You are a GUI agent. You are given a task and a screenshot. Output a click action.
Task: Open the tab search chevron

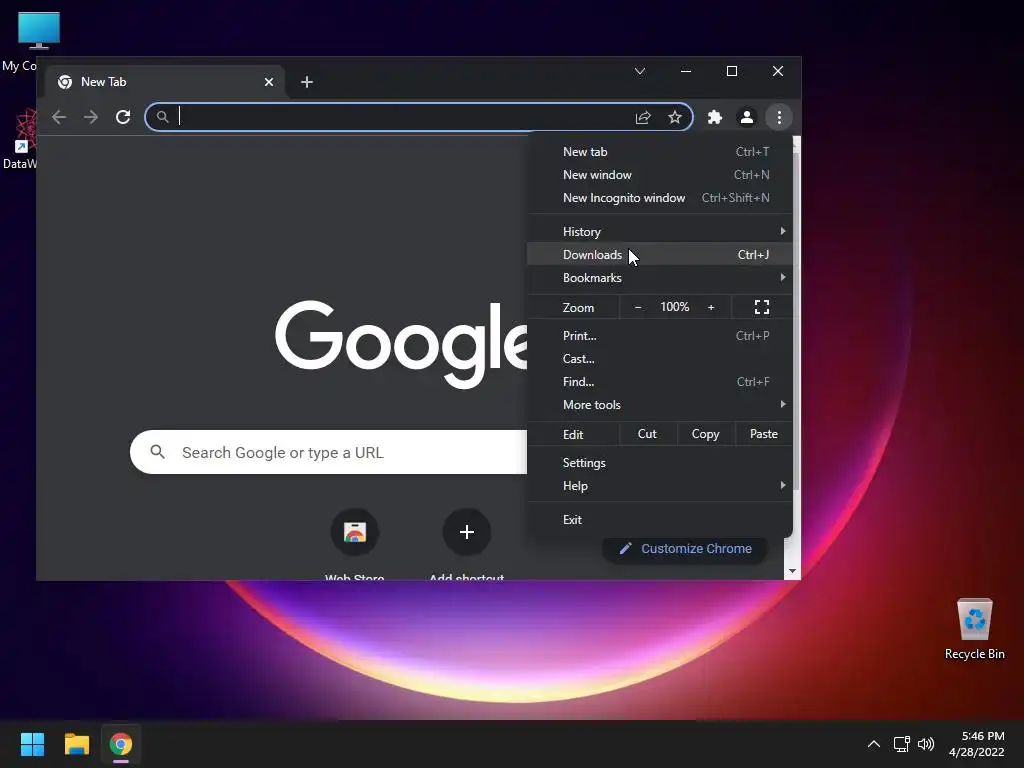coord(640,71)
